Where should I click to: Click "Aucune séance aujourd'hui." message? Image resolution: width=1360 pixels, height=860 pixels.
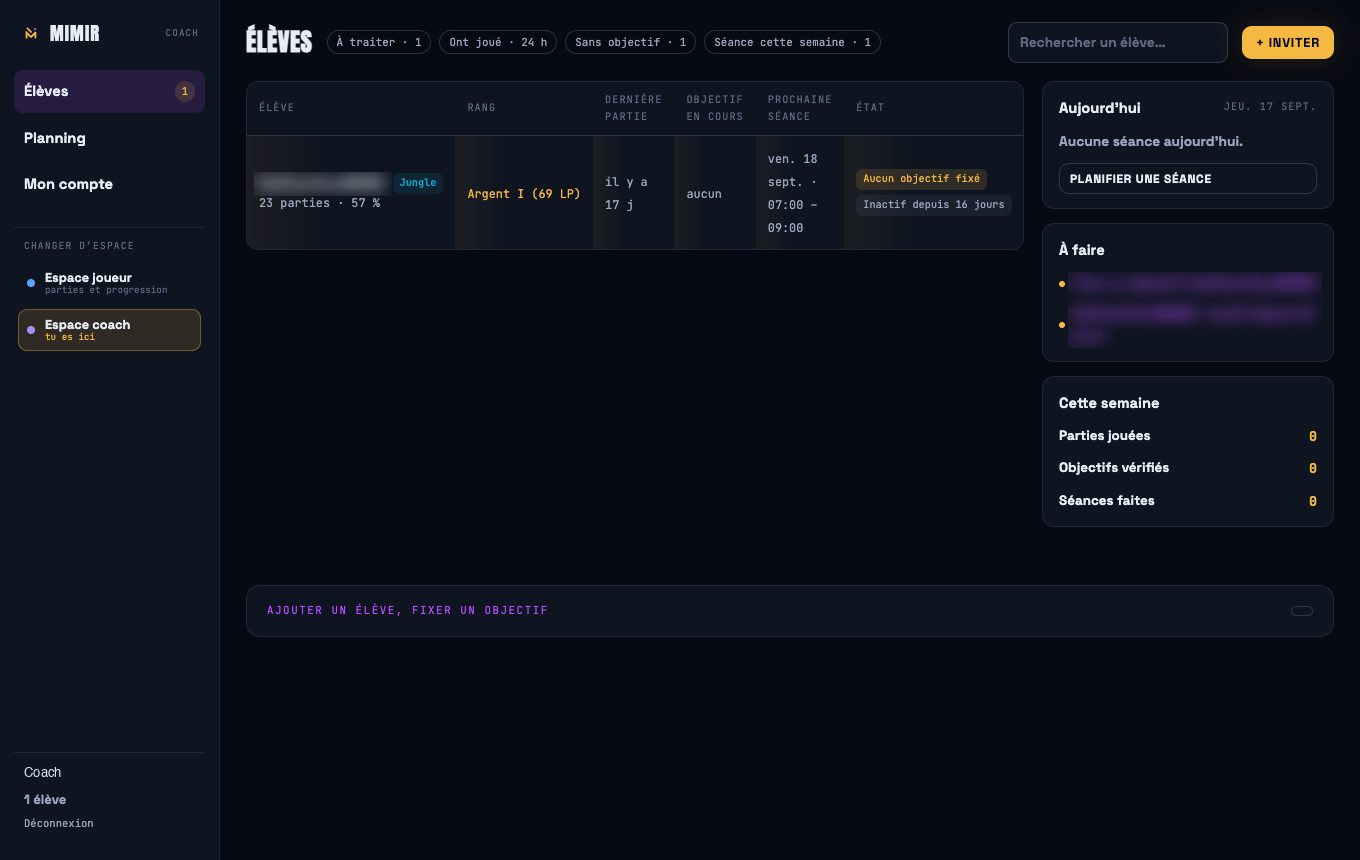pyautogui.click(x=1151, y=142)
